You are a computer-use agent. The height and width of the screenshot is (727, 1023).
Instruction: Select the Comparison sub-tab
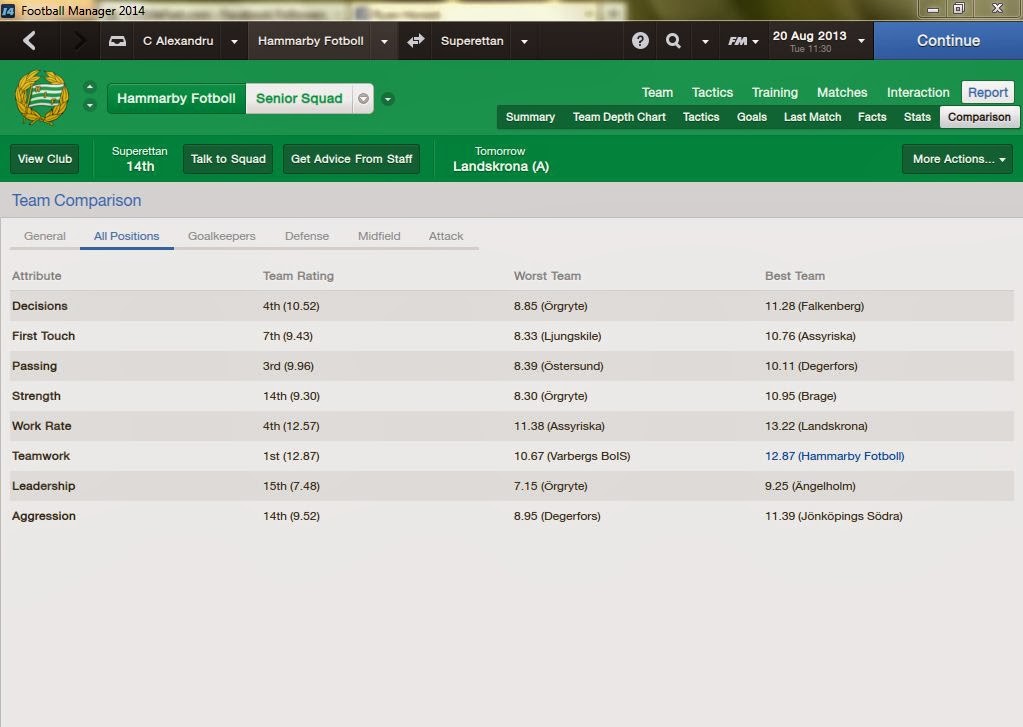click(x=979, y=117)
